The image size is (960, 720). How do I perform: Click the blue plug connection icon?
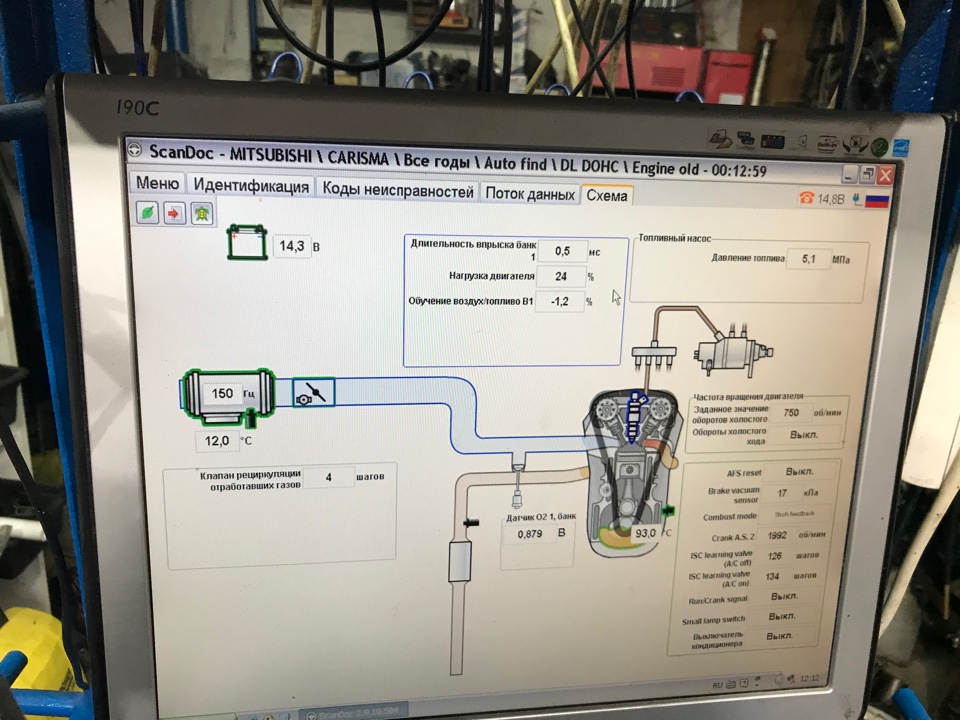[856, 200]
